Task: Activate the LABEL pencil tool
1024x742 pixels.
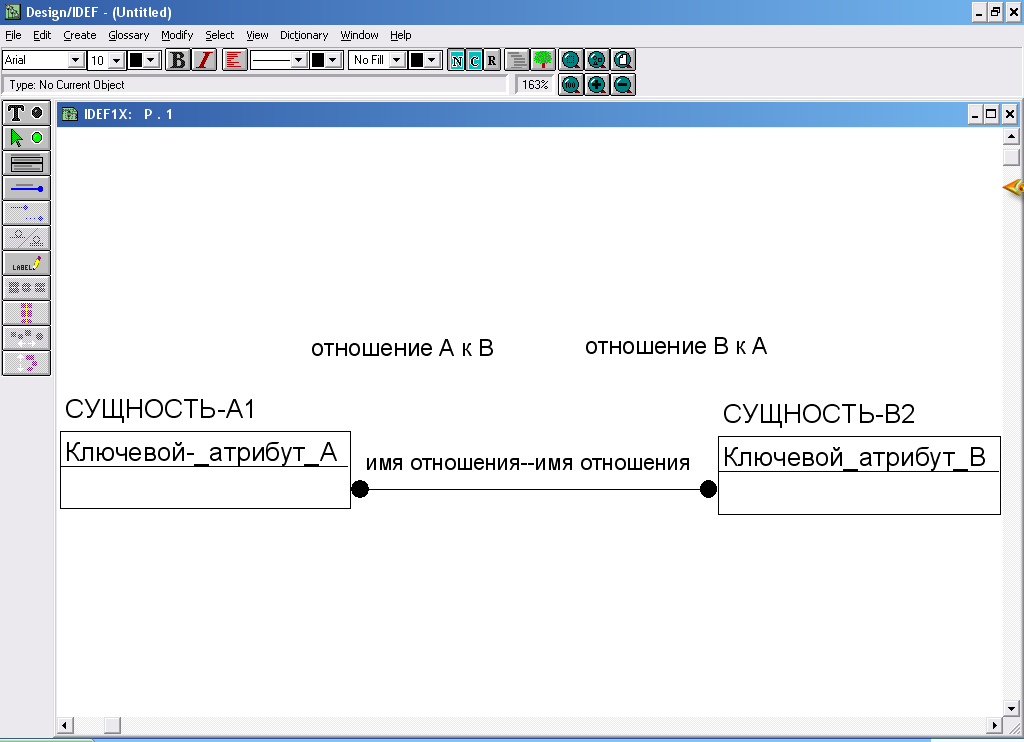Action: [x=27, y=263]
